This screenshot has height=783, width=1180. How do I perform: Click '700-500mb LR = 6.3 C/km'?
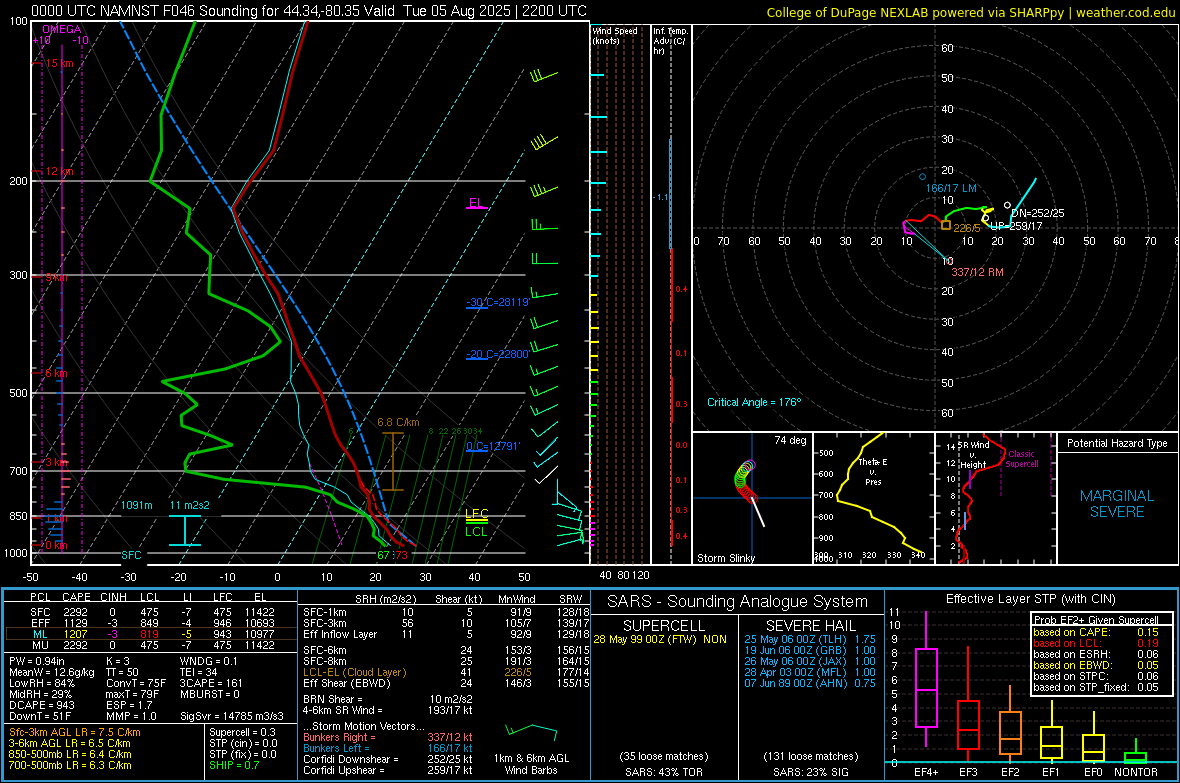(x=70, y=765)
